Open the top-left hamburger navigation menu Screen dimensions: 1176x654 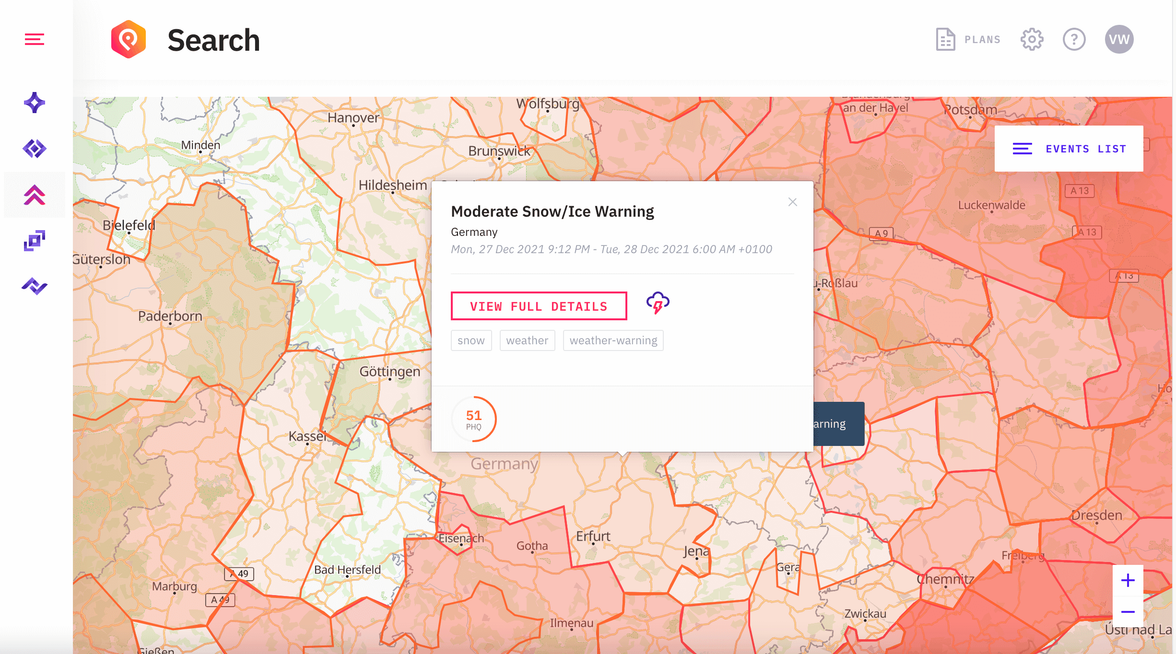click(34, 39)
